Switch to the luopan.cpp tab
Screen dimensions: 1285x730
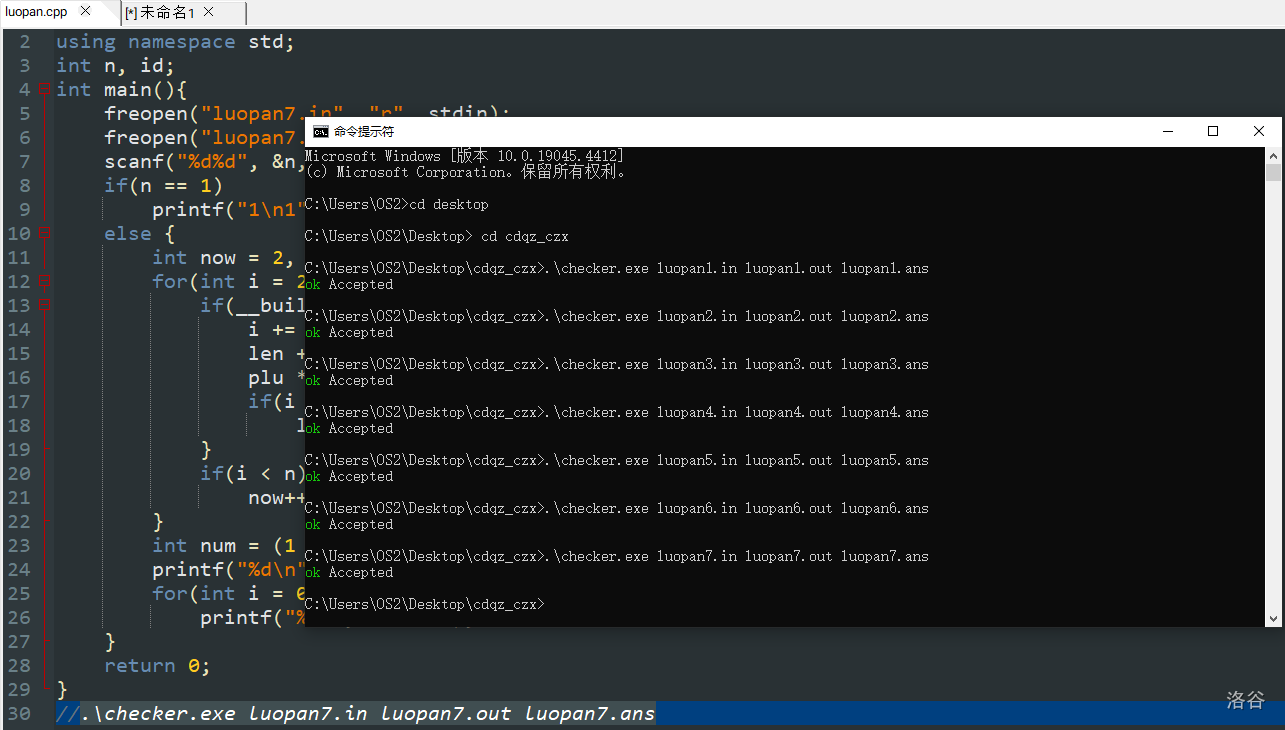tap(35, 12)
